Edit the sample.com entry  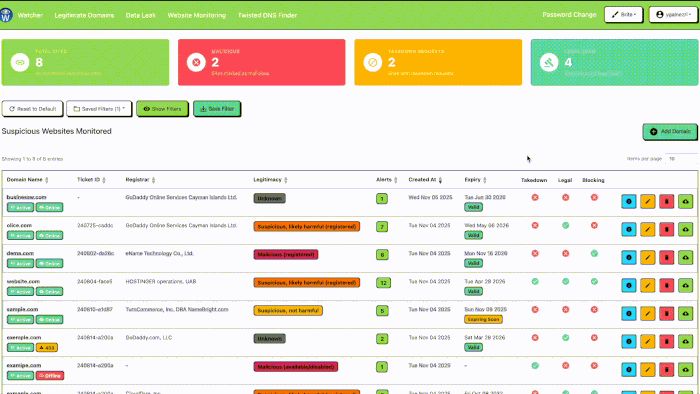pyautogui.click(x=647, y=314)
